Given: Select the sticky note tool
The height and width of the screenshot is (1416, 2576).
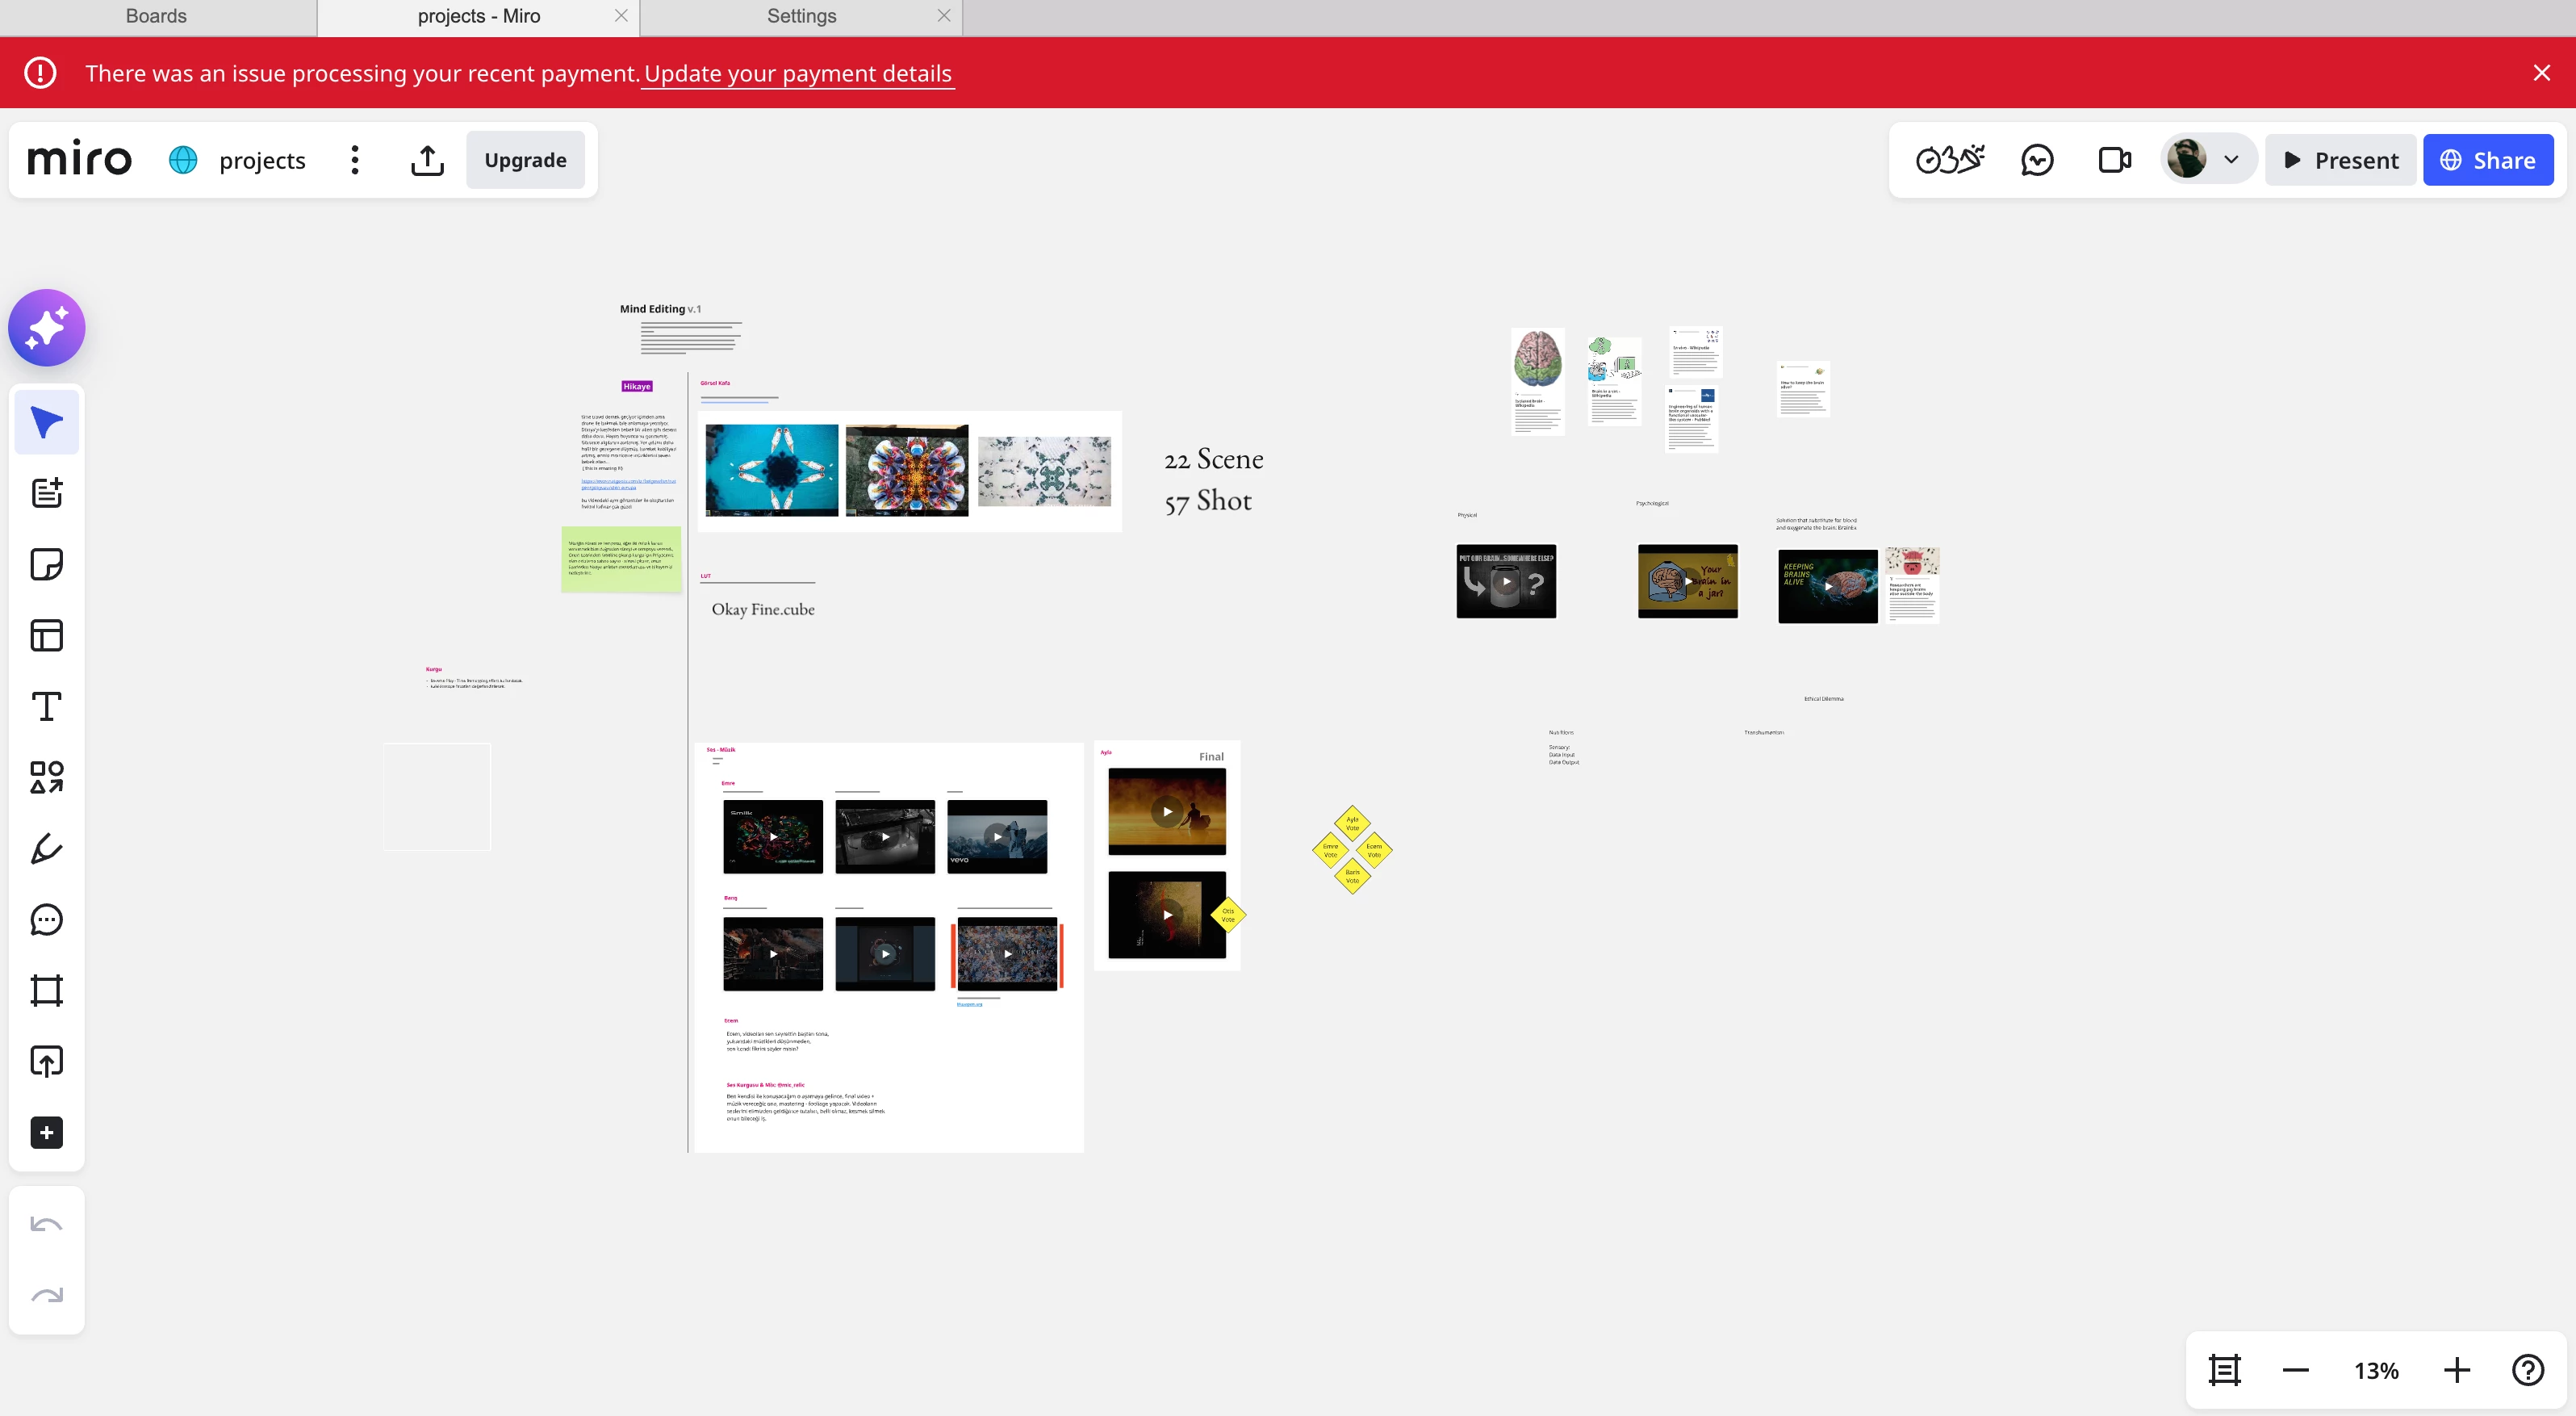Looking at the screenshot, I should click(47, 564).
